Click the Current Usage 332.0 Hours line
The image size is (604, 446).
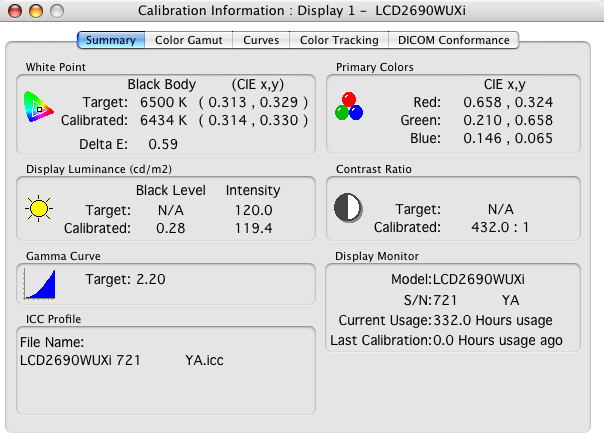[x=446, y=320]
